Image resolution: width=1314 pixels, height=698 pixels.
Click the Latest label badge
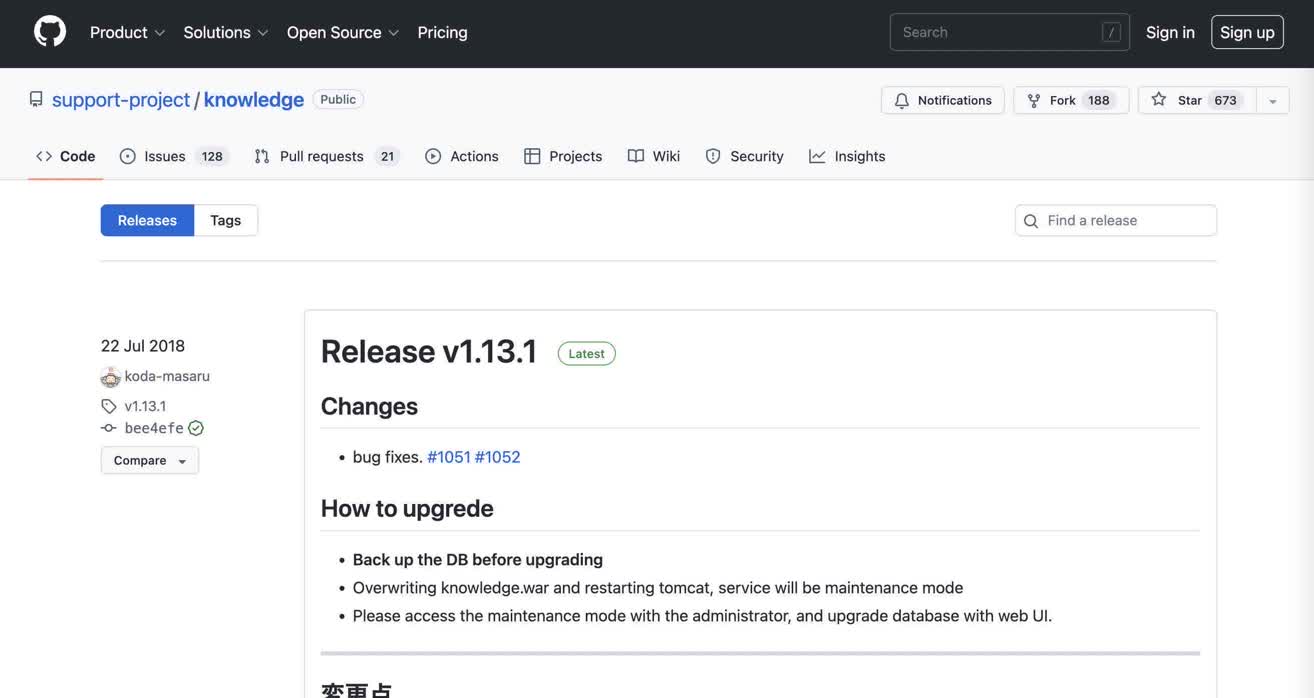coord(586,353)
